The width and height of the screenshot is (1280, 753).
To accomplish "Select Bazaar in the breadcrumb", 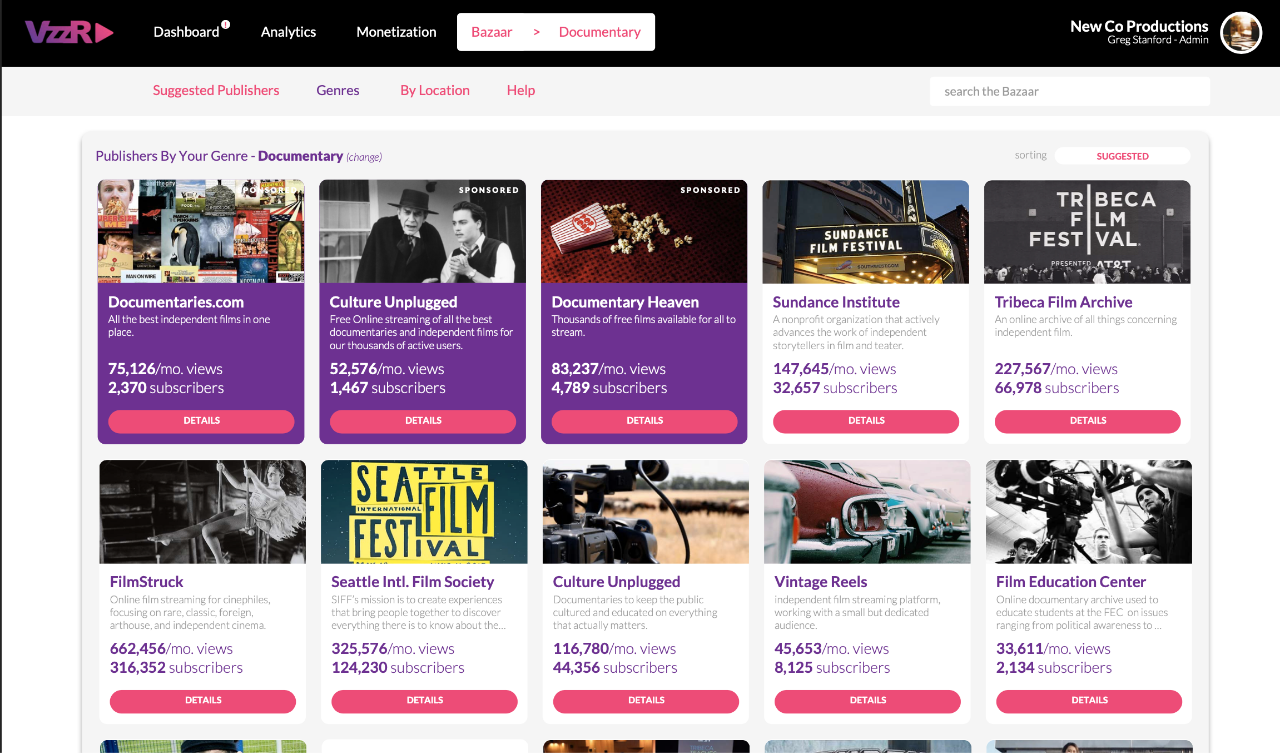I will (x=492, y=32).
